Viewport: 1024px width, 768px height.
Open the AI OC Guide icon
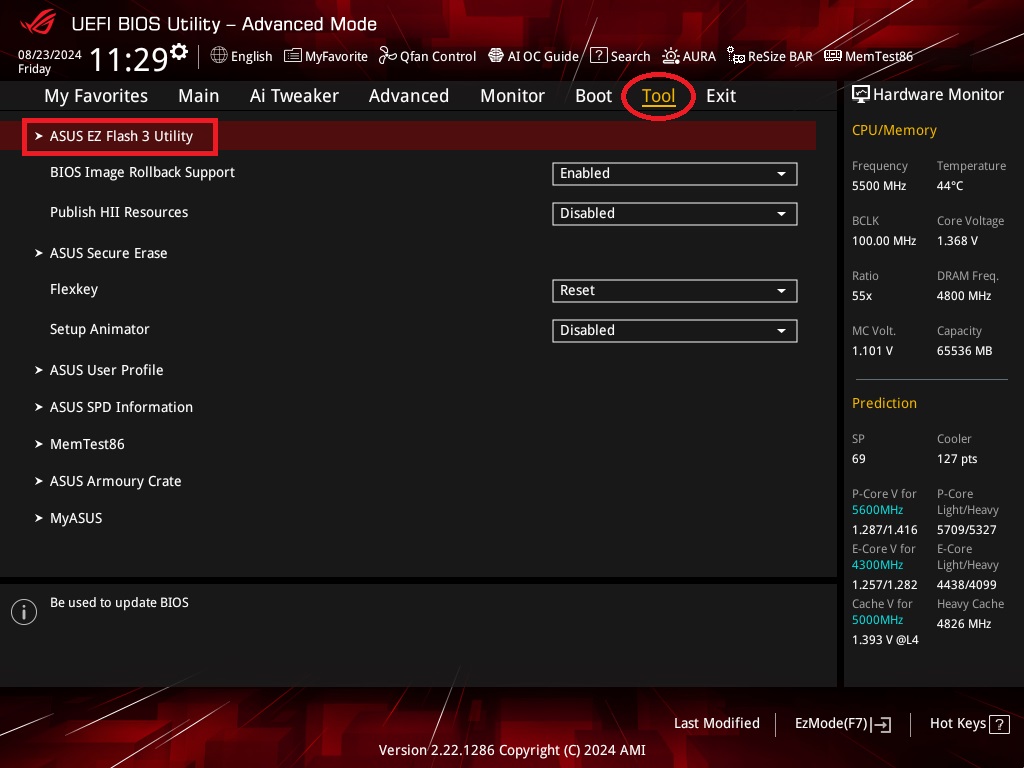point(496,56)
